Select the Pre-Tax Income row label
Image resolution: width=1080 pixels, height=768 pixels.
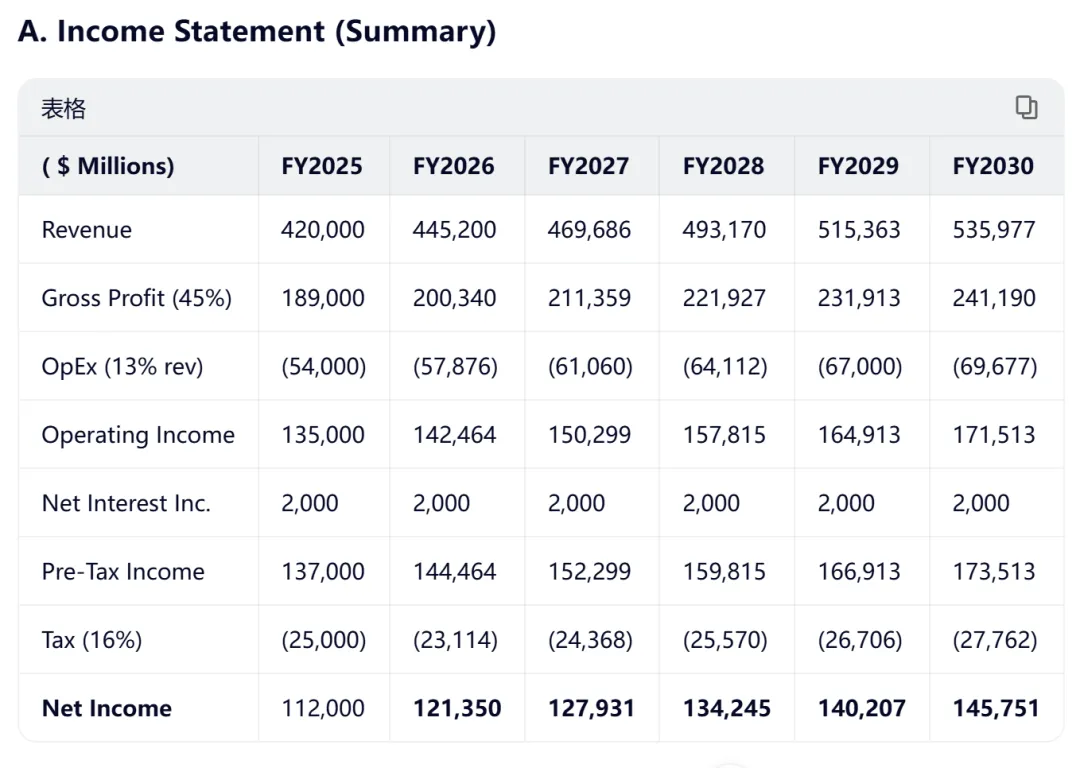pyautogui.click(x=123, y=572)
